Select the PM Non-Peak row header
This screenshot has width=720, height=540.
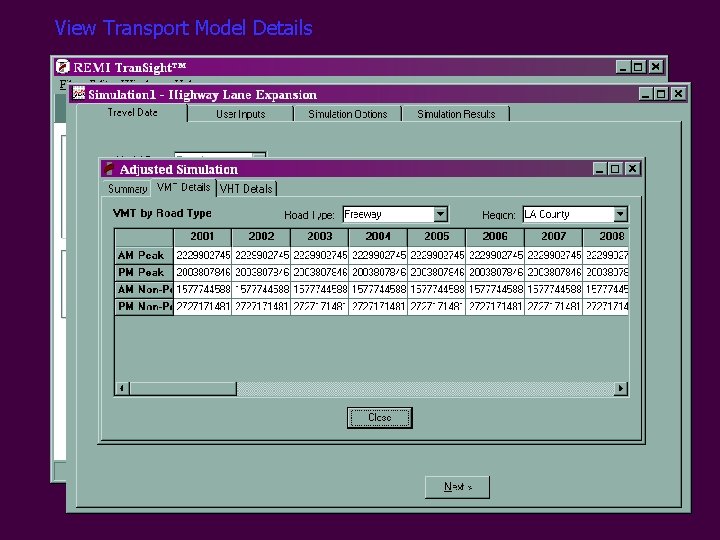tap(144, 306)
